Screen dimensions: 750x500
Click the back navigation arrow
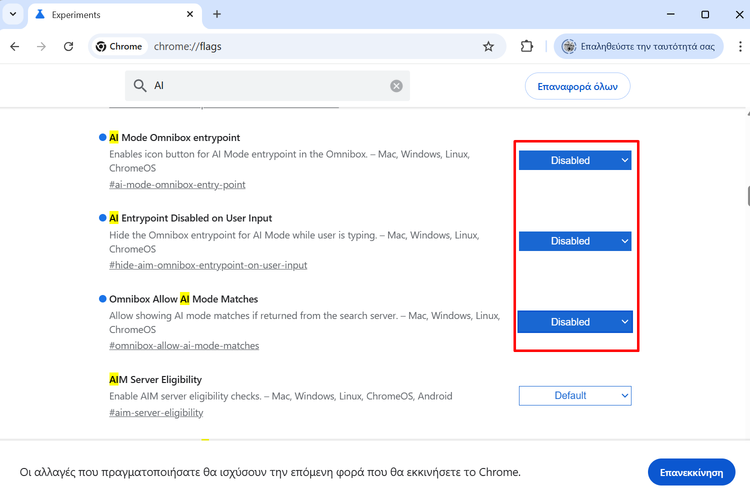15,46
